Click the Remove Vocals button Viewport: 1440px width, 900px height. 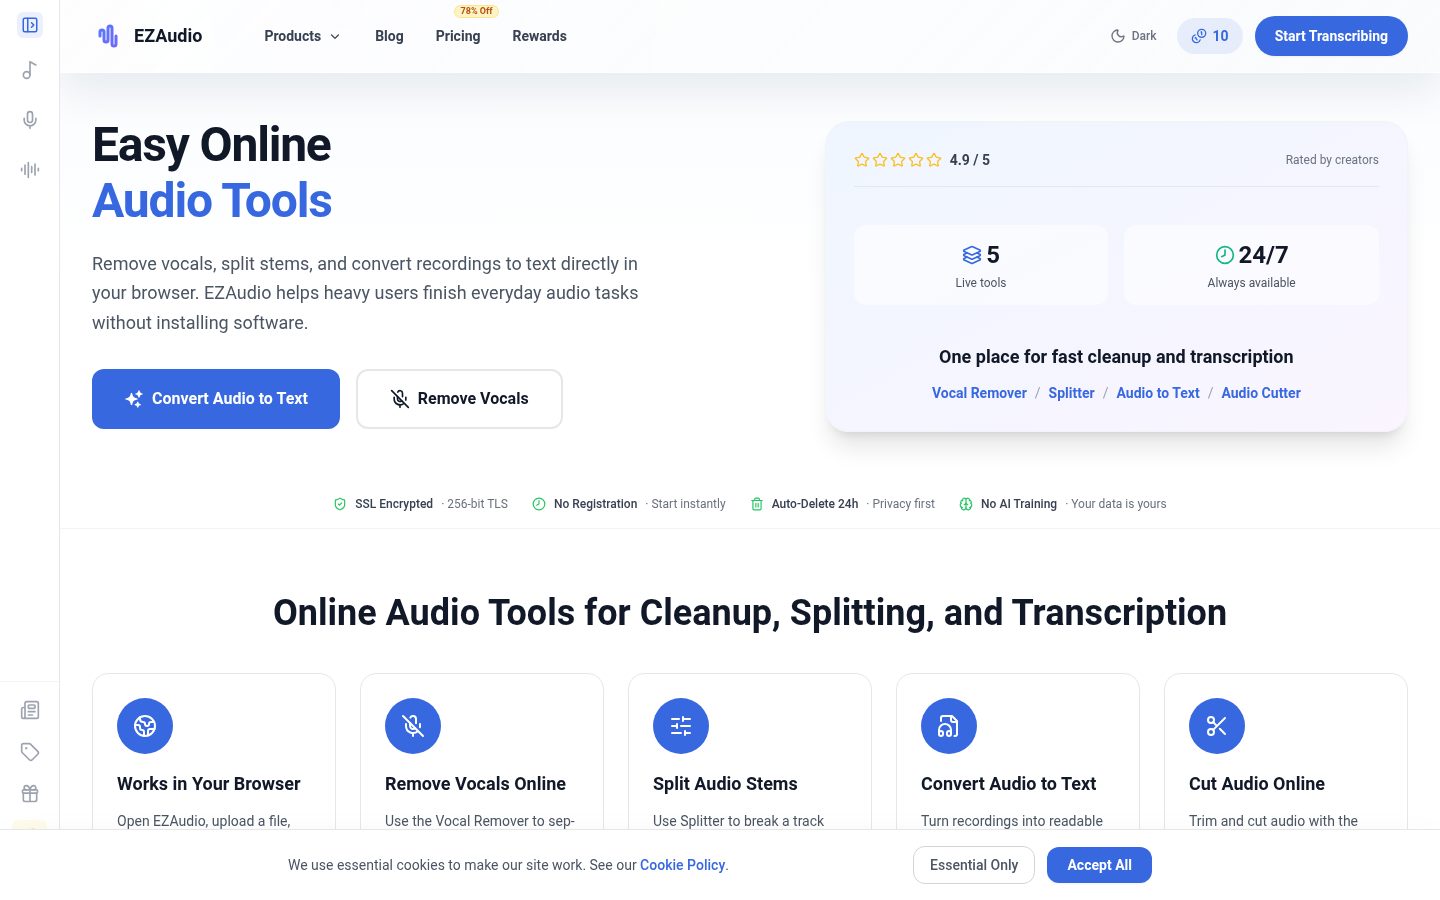click(459, 399)
